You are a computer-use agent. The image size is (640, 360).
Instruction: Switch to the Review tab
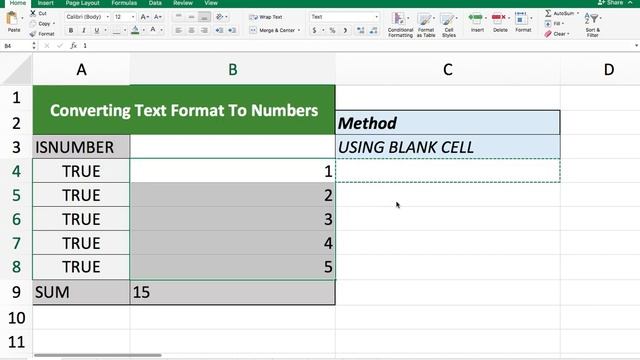tap(183, 3)
